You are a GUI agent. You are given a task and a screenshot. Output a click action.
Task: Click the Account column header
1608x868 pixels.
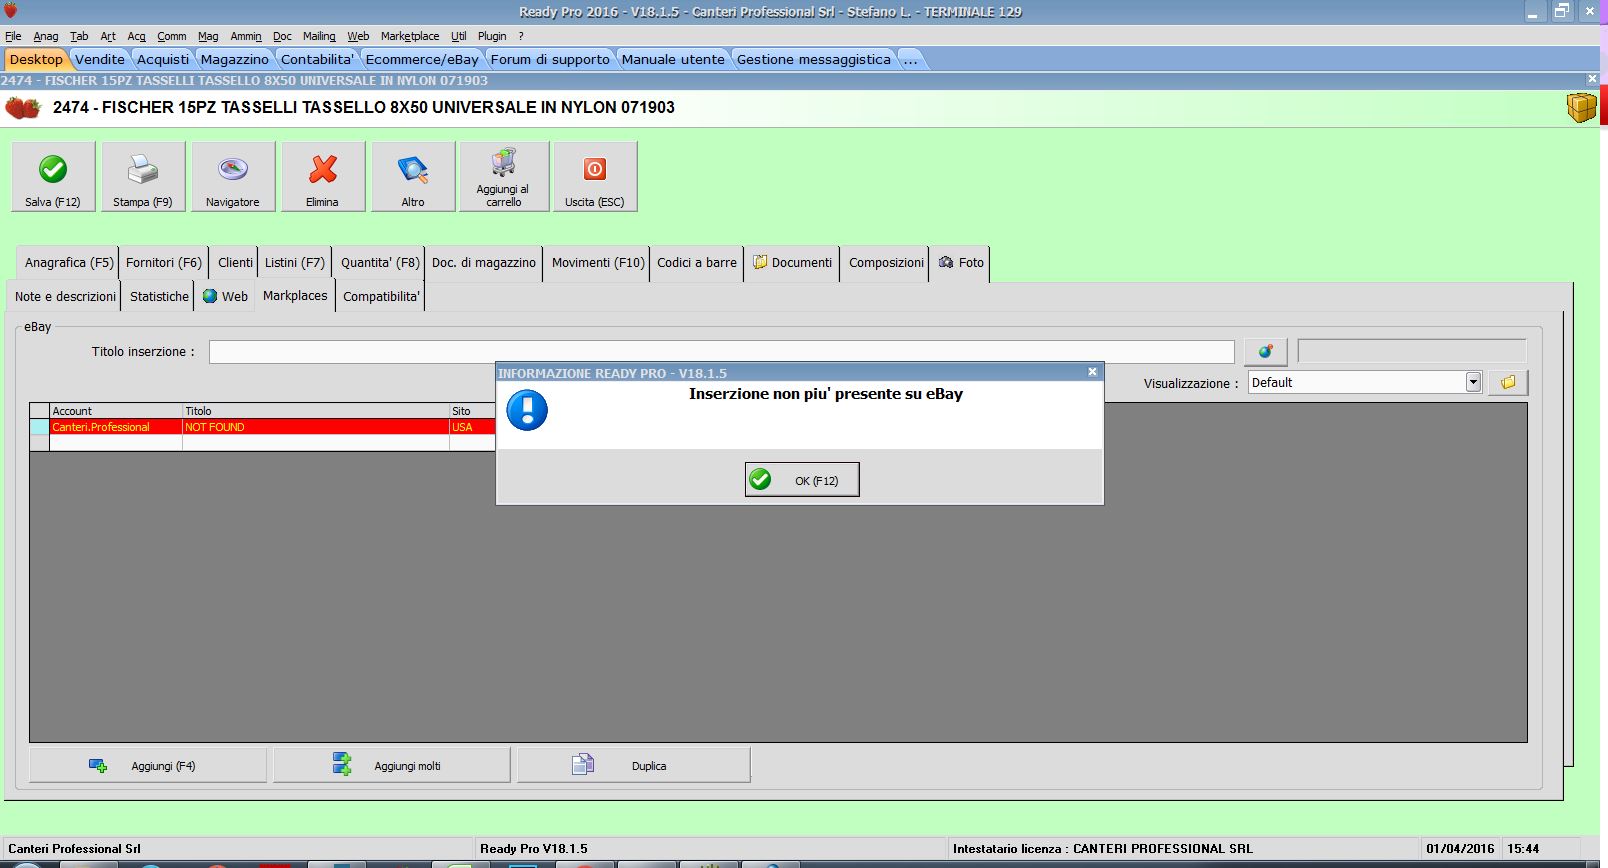point(116,411)
